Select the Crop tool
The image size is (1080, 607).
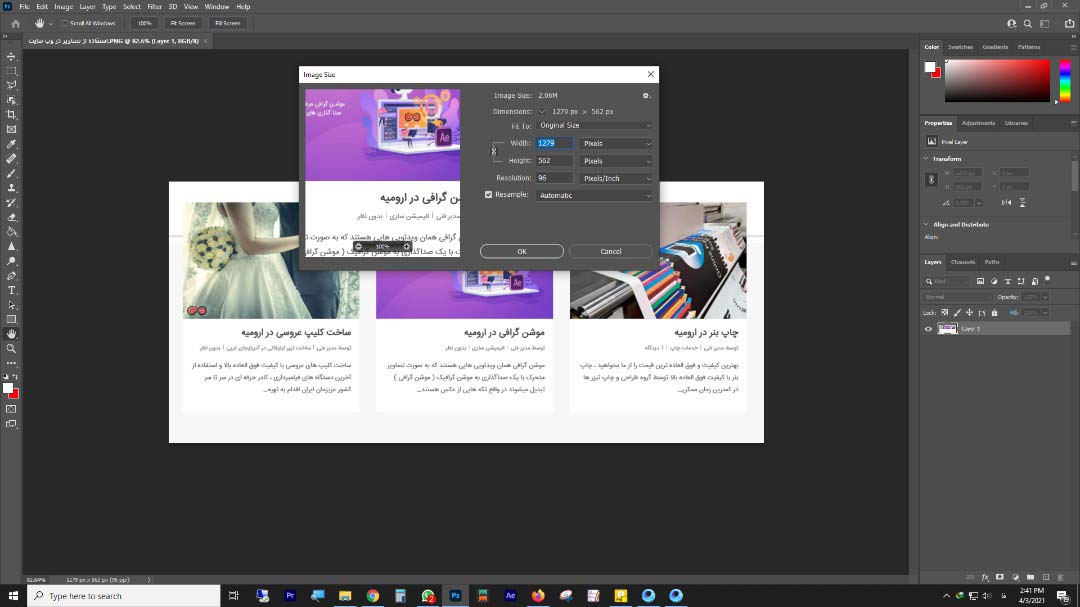[x=11, y=114]
